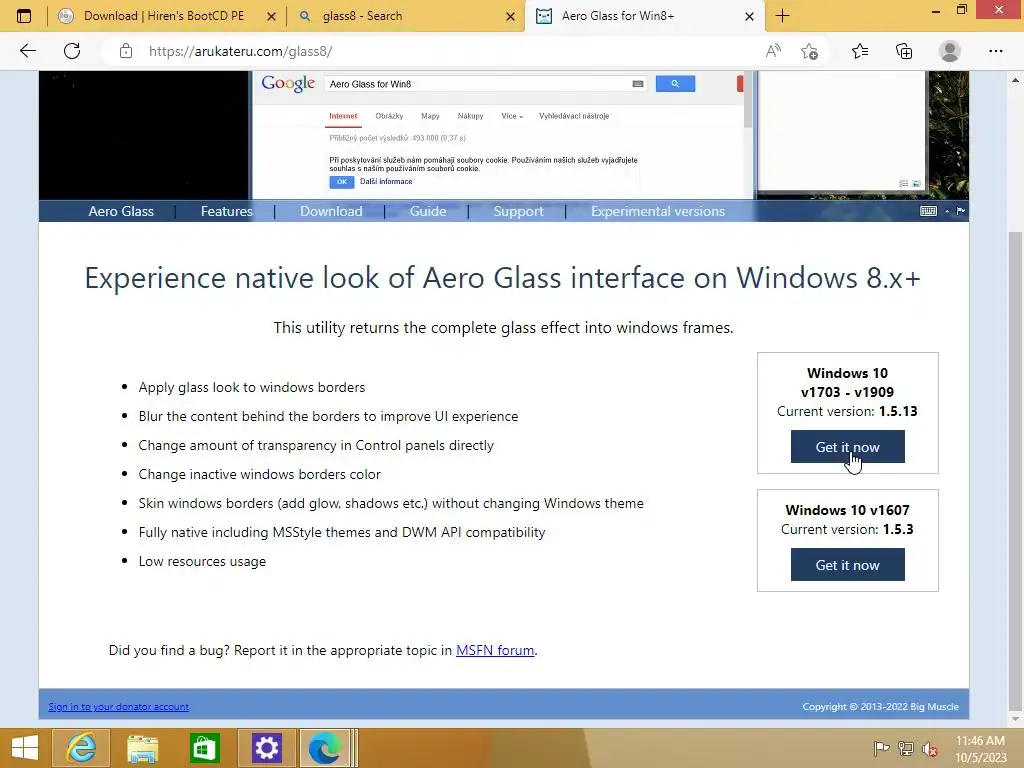Image resolution: width=1024 pixels, height=768 pixels.
Task: Click 'Apply glass look to windows borders' text
Action: tap(251, 387)
